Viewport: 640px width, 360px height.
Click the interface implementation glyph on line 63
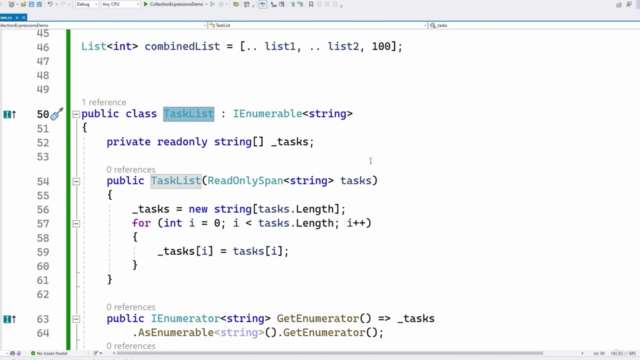10,319
